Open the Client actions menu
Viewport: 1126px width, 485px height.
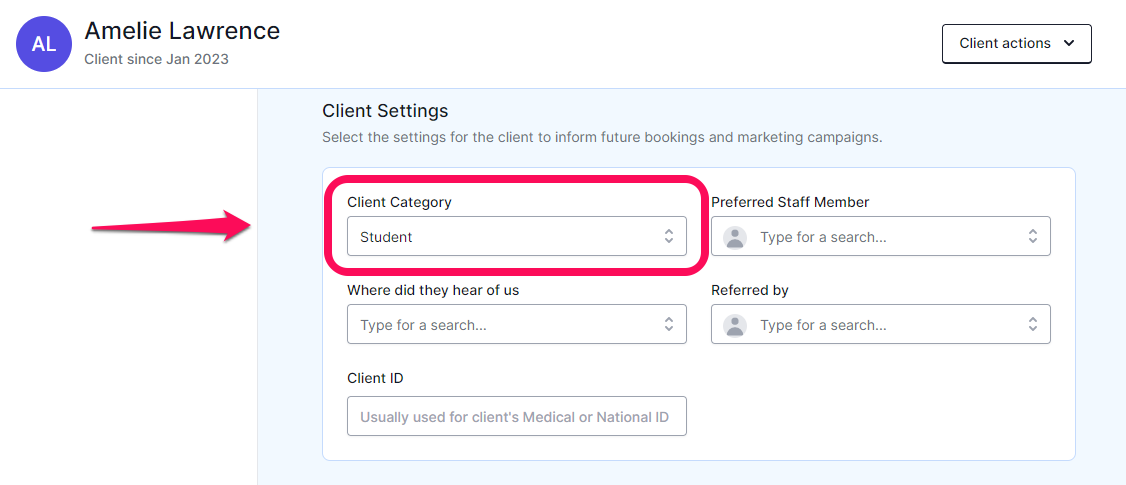1017,43
